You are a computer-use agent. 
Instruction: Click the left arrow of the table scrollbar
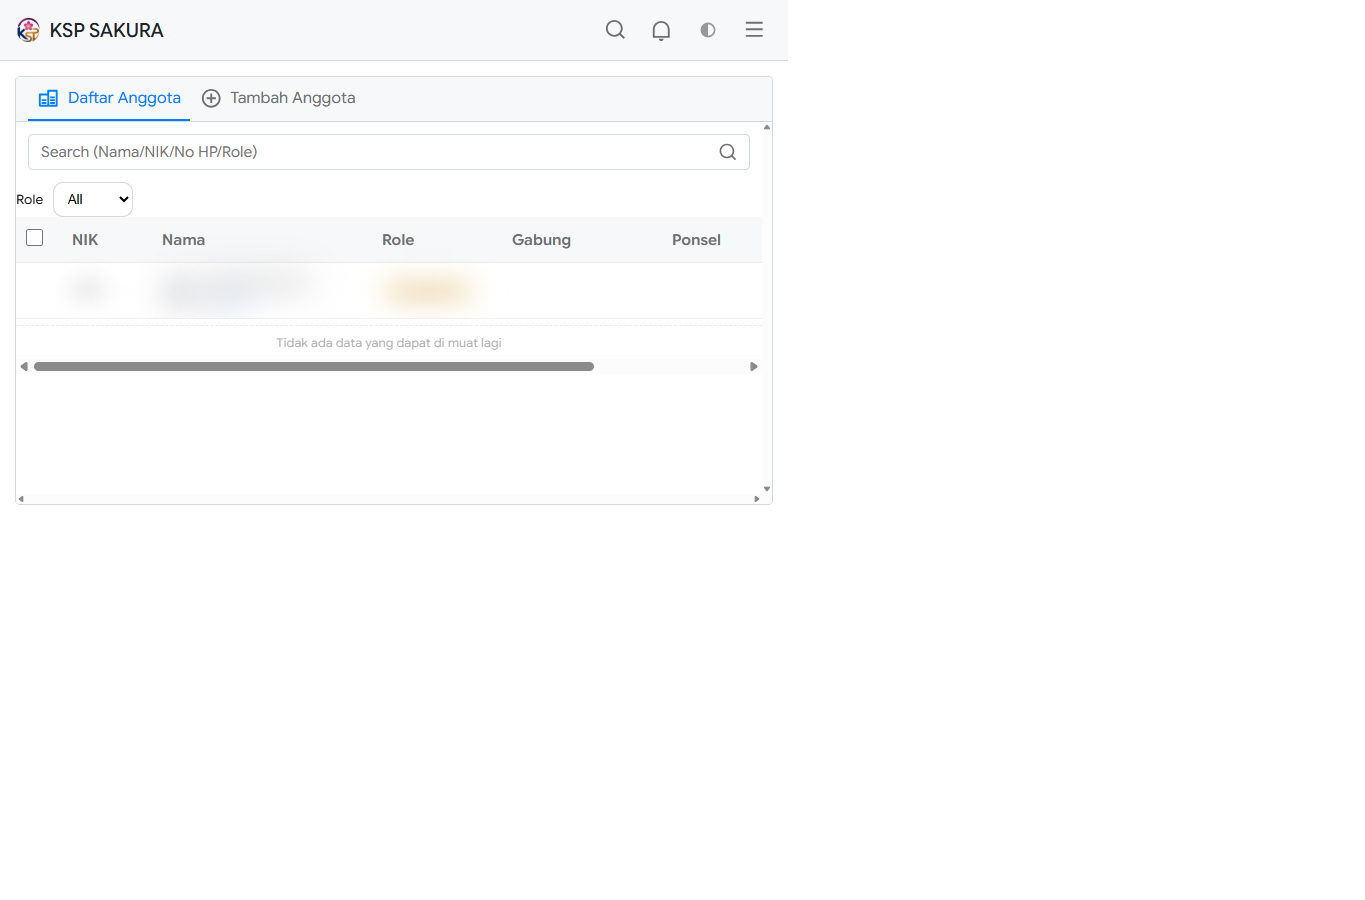pyautogui.click(x=24, y=367)
